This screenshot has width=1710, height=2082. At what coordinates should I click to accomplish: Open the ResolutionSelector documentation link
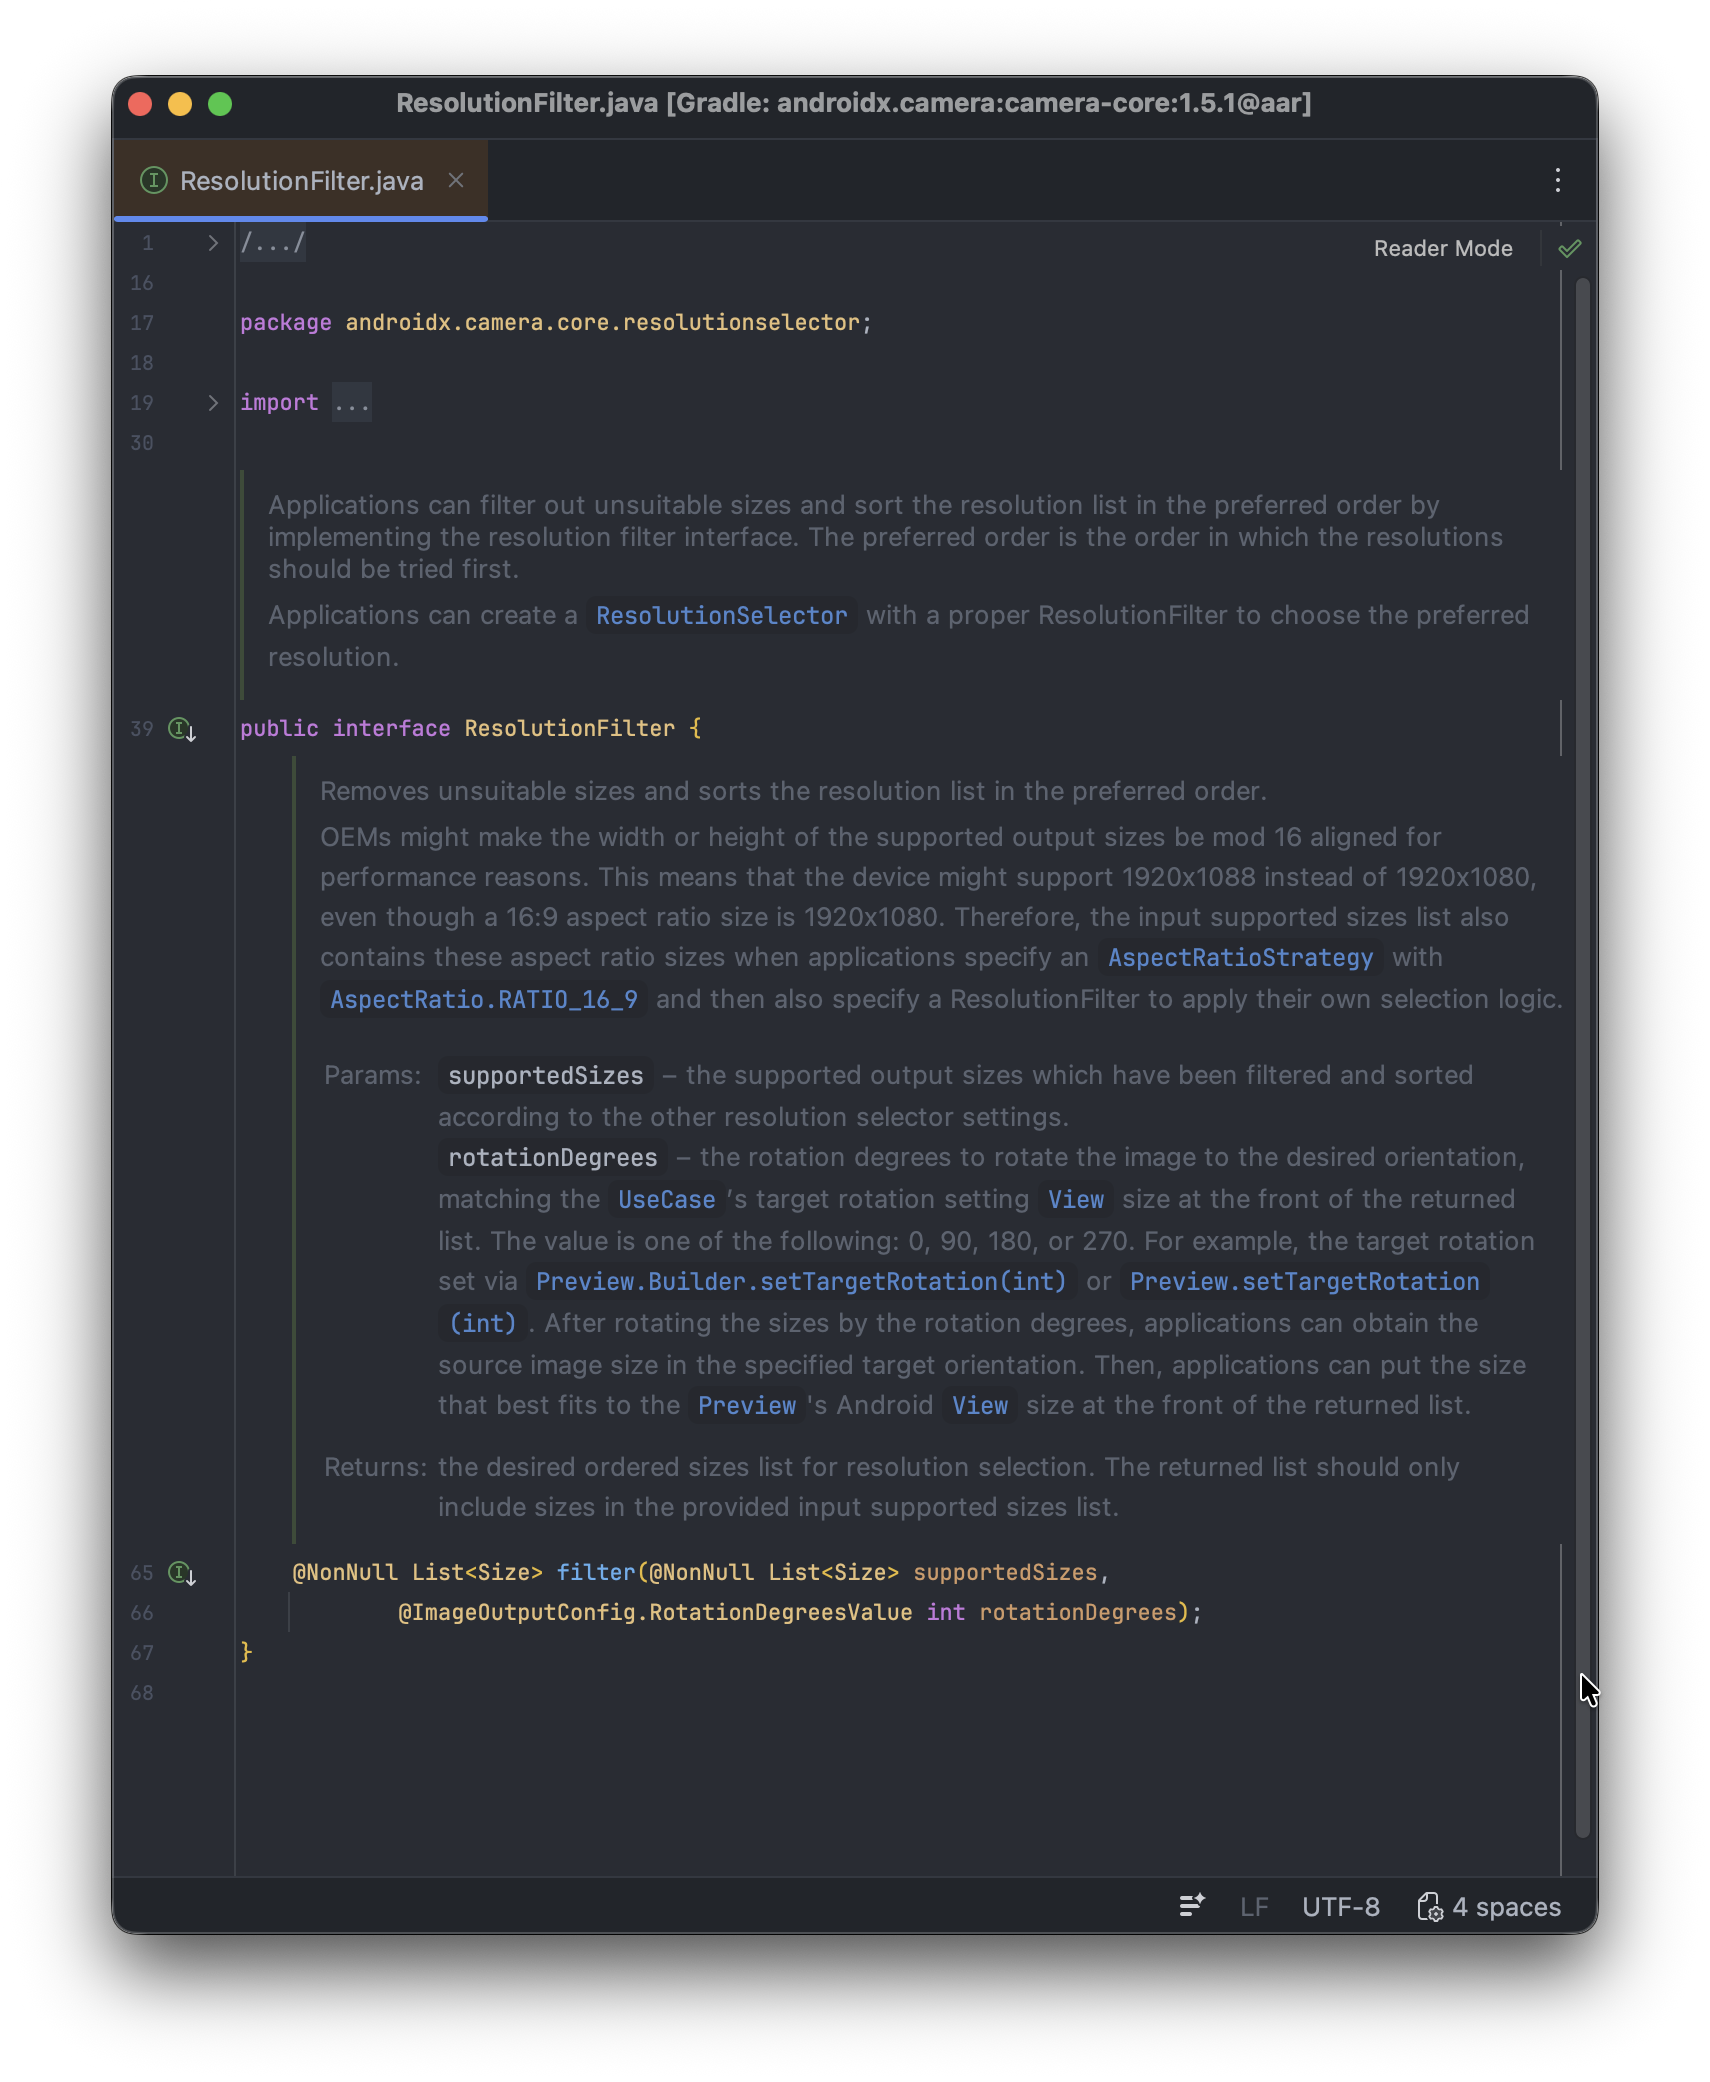coord(721,616)
